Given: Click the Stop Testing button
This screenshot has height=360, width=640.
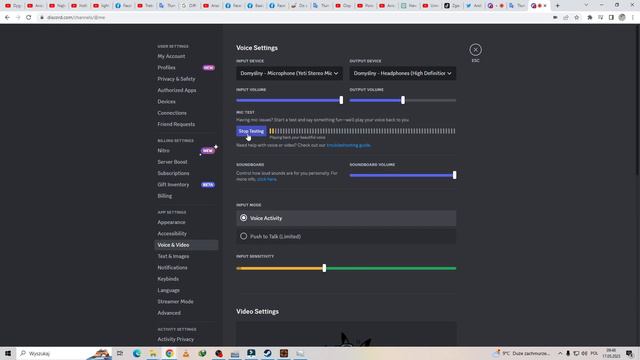Looking at the screenshot, I should [x=251, y=131].
